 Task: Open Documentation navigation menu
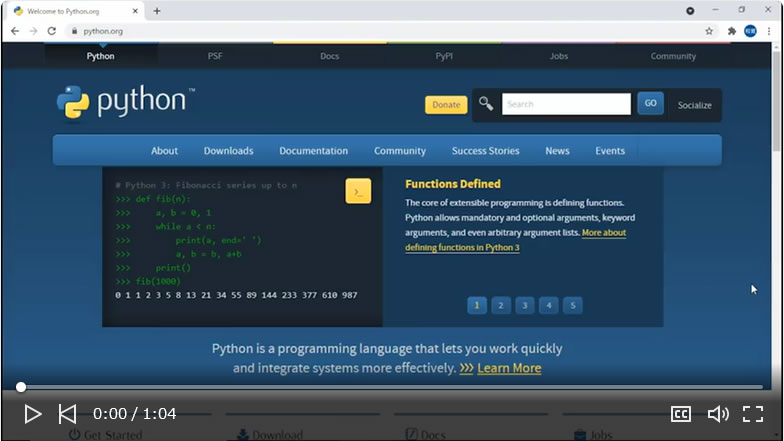tap(314, 150)
